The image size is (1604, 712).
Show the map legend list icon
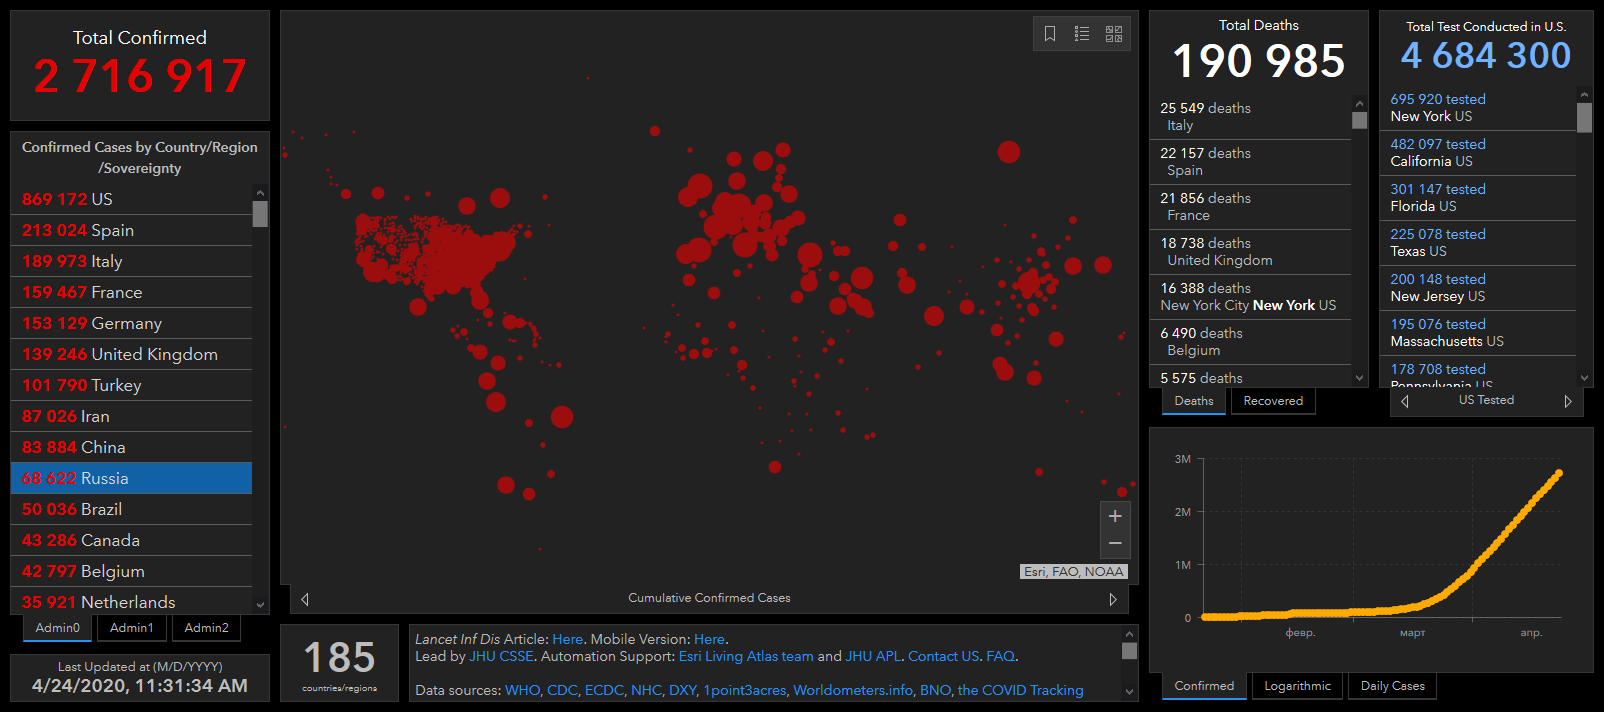(1082, 34)
